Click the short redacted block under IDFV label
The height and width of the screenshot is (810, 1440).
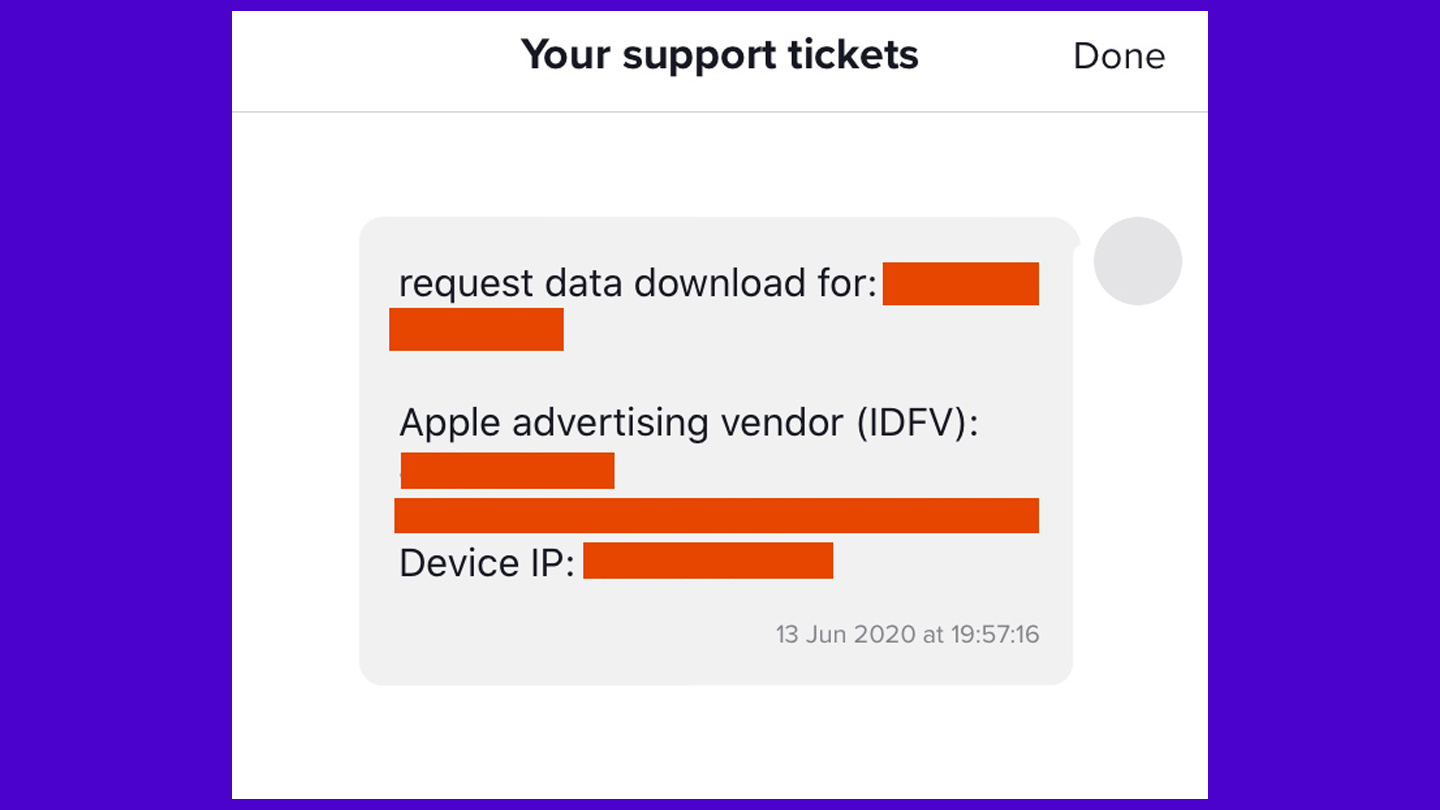point(507,470)
